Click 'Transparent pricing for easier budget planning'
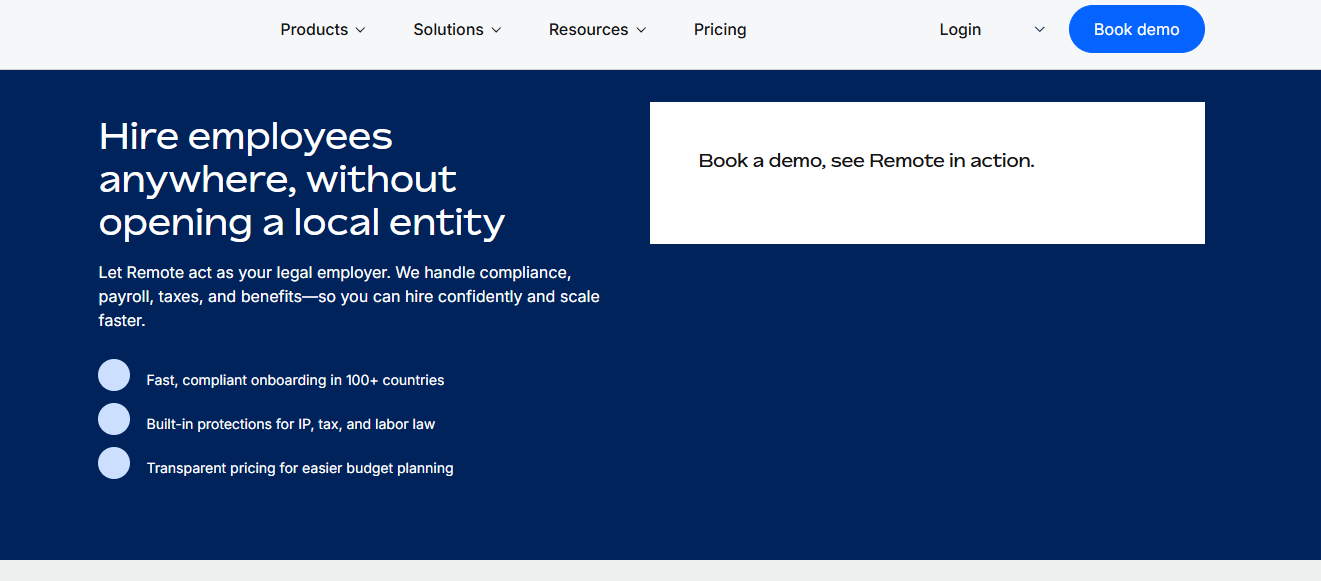The width and height of the screenshot is (1321, 581). coord(300,468)
